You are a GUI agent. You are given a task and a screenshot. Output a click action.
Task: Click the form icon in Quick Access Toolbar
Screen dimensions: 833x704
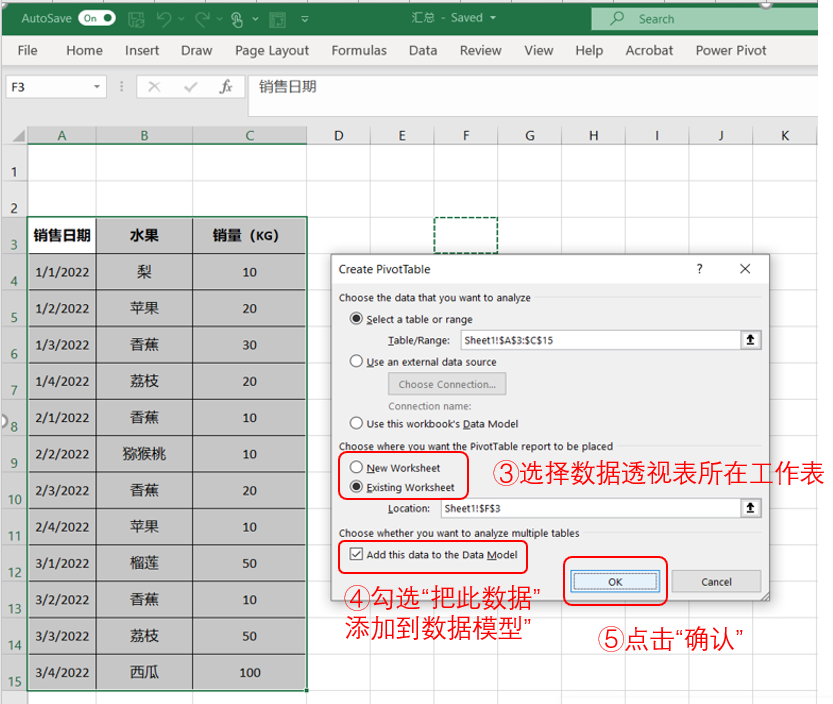pyautogui.click(x=277, y=20)
